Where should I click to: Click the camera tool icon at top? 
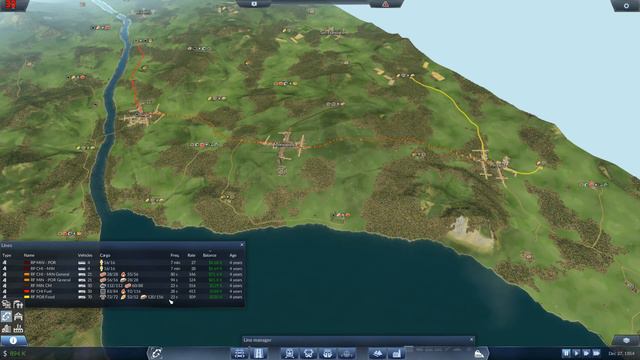click(x=254, y=4)
